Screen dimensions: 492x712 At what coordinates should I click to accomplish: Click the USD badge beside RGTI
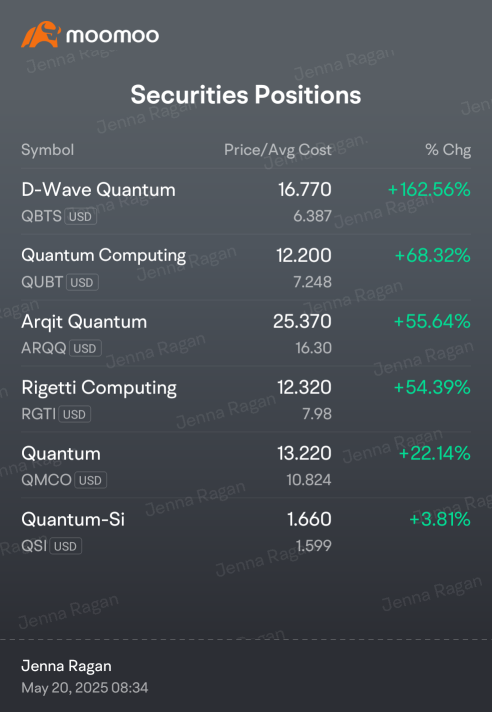pyautogui.click(x=74, y=414)
